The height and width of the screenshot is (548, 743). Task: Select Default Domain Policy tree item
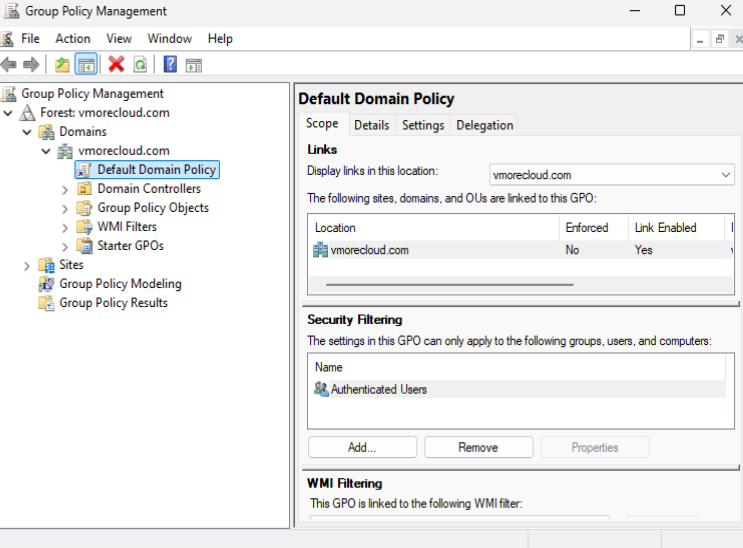147,170
